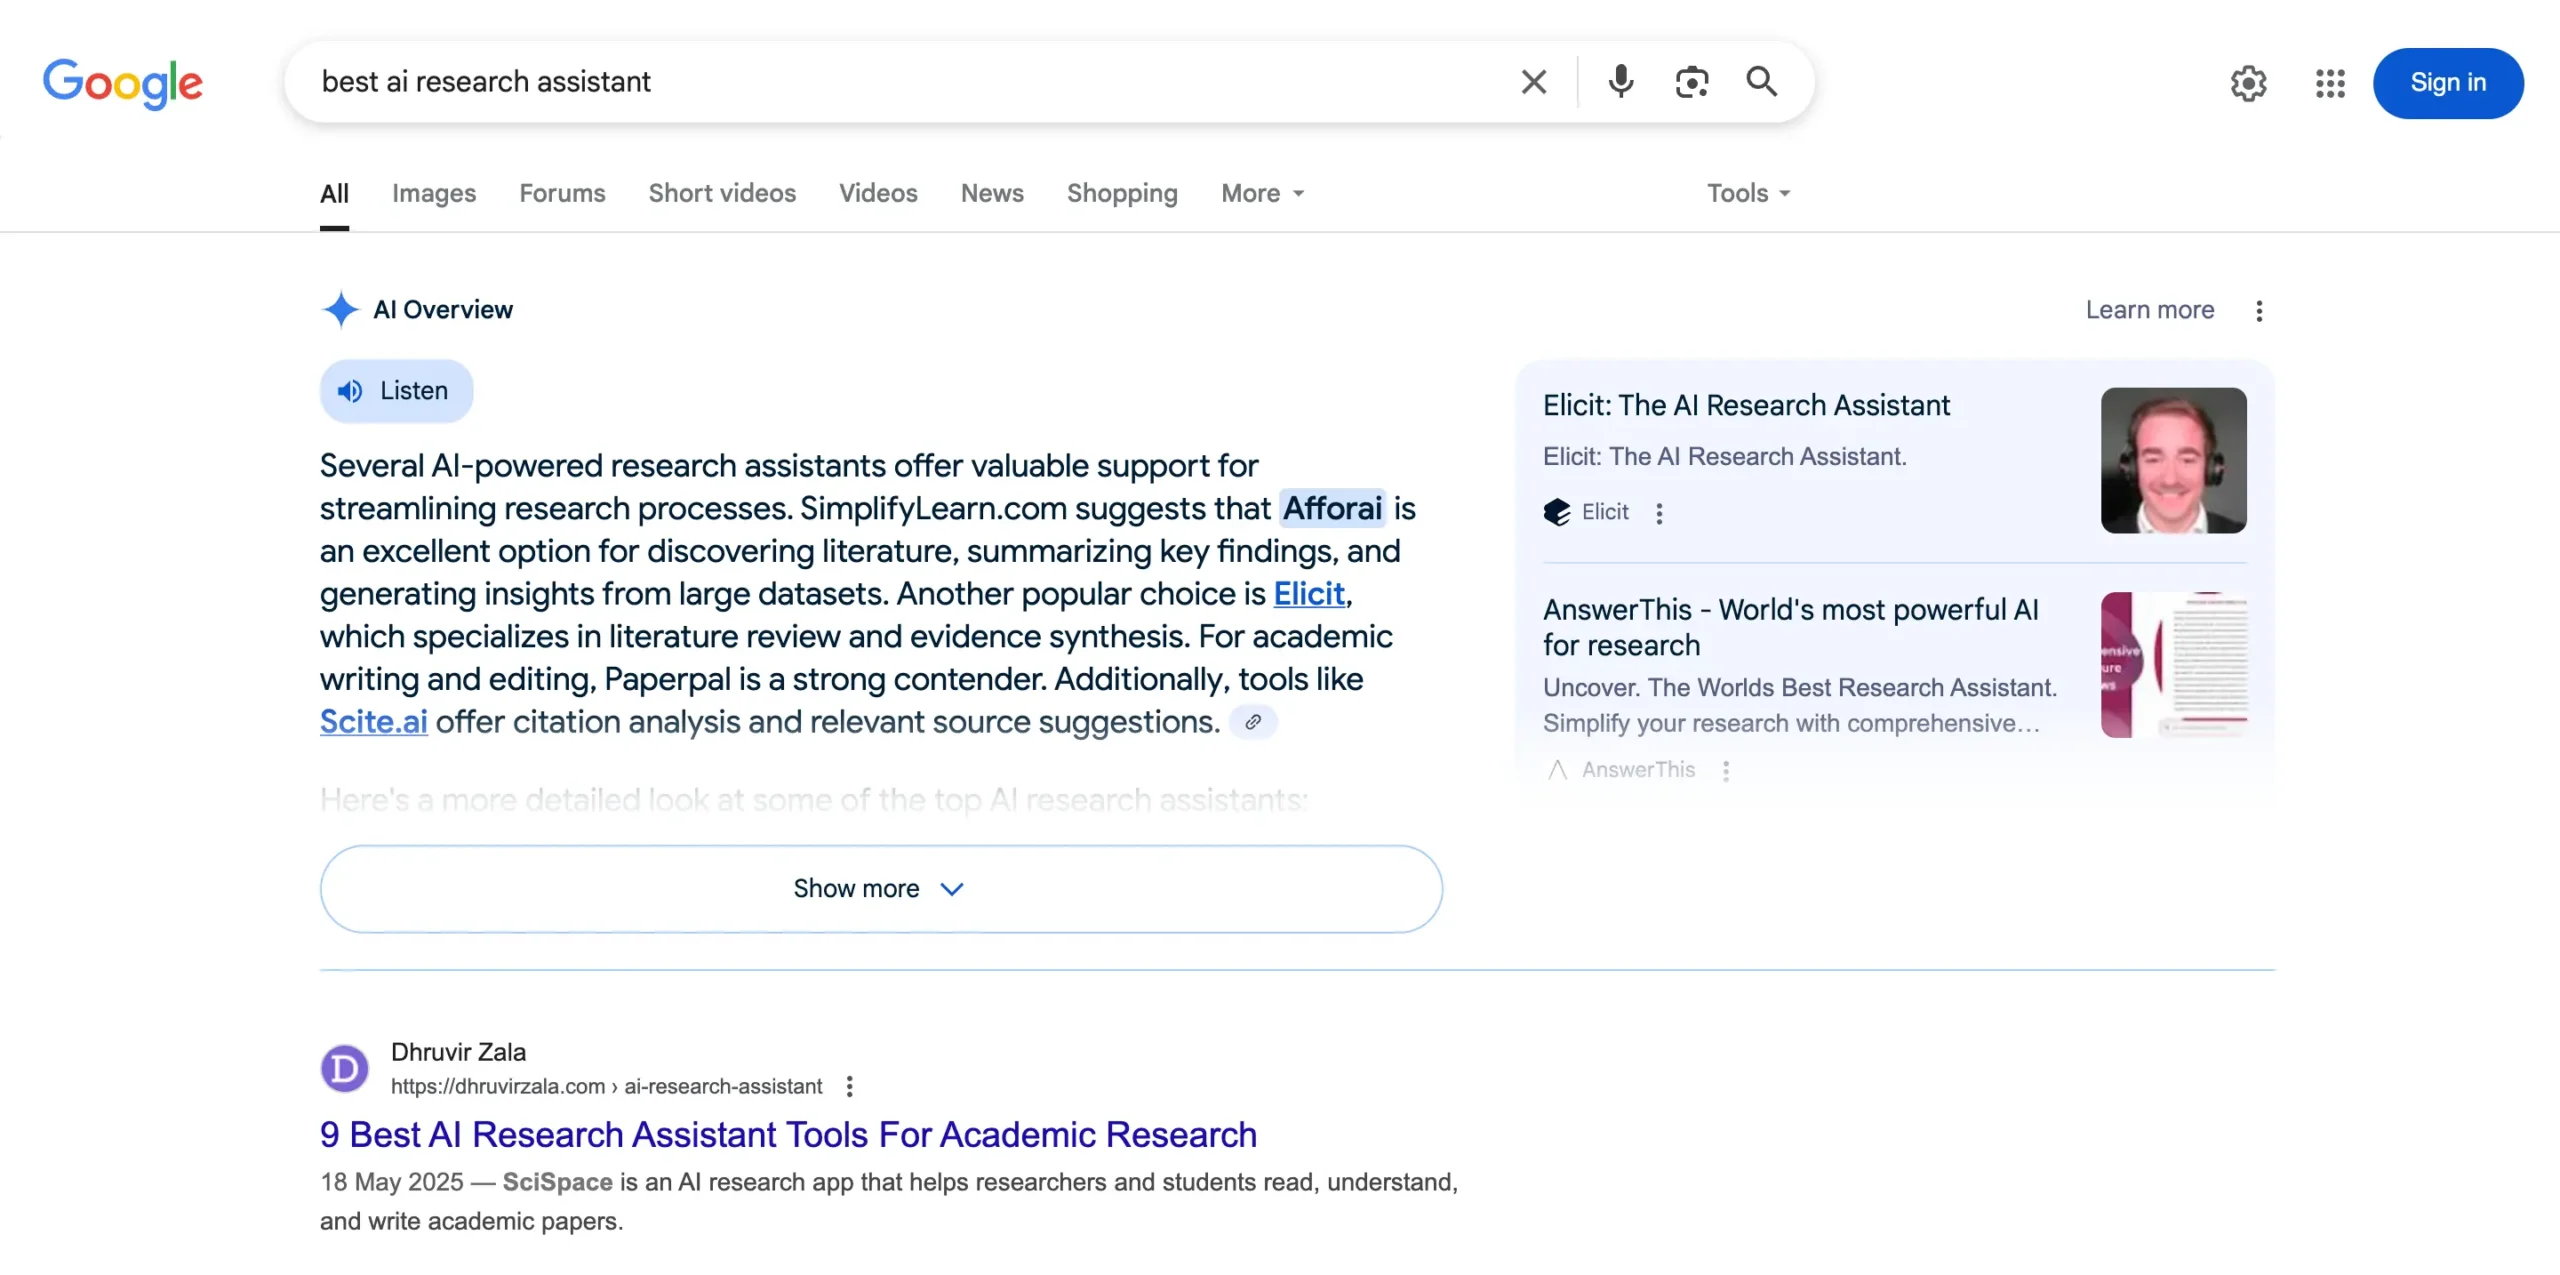This screenshot has width=2560, height=1275.
Task: Go to the News tab
Action: click(x=992, y=193)
